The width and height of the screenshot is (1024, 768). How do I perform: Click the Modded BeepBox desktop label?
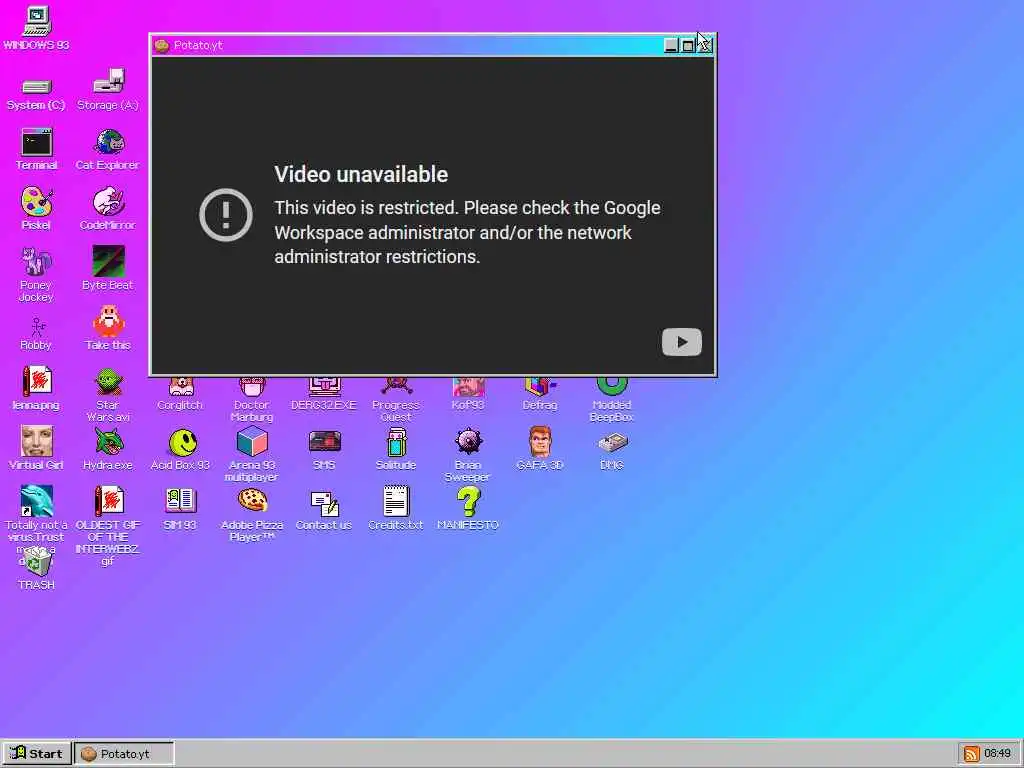pos(611,411)
